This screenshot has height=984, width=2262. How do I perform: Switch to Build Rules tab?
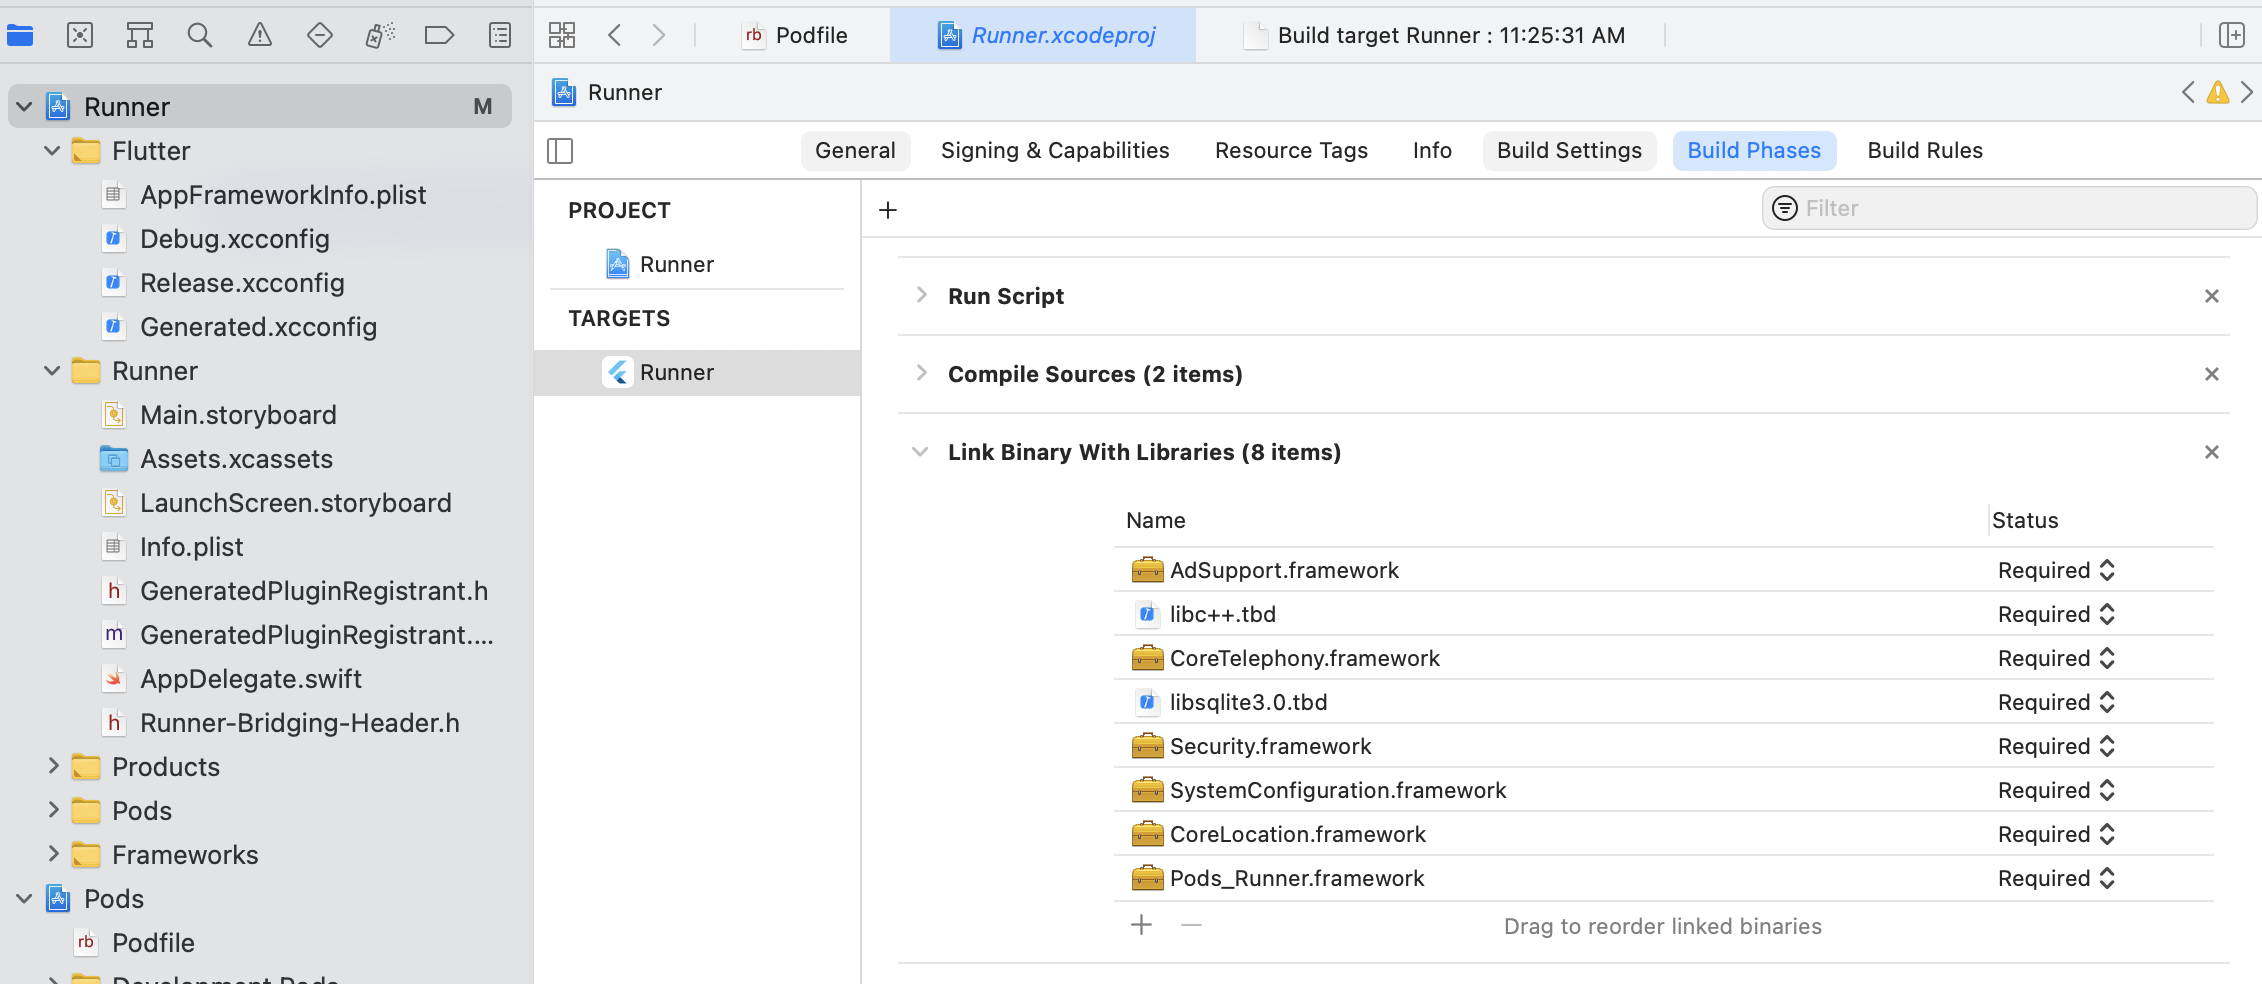point(1925,151)
